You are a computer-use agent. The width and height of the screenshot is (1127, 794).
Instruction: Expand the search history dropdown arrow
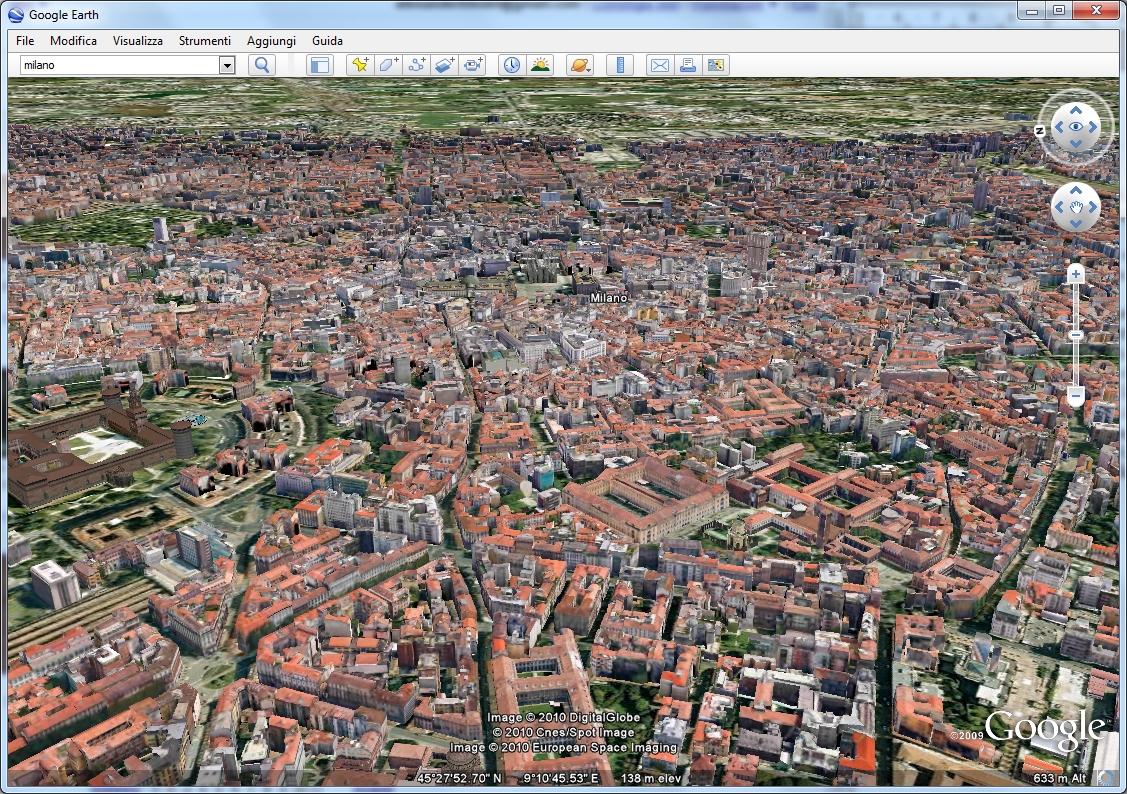tap(227, 65)
